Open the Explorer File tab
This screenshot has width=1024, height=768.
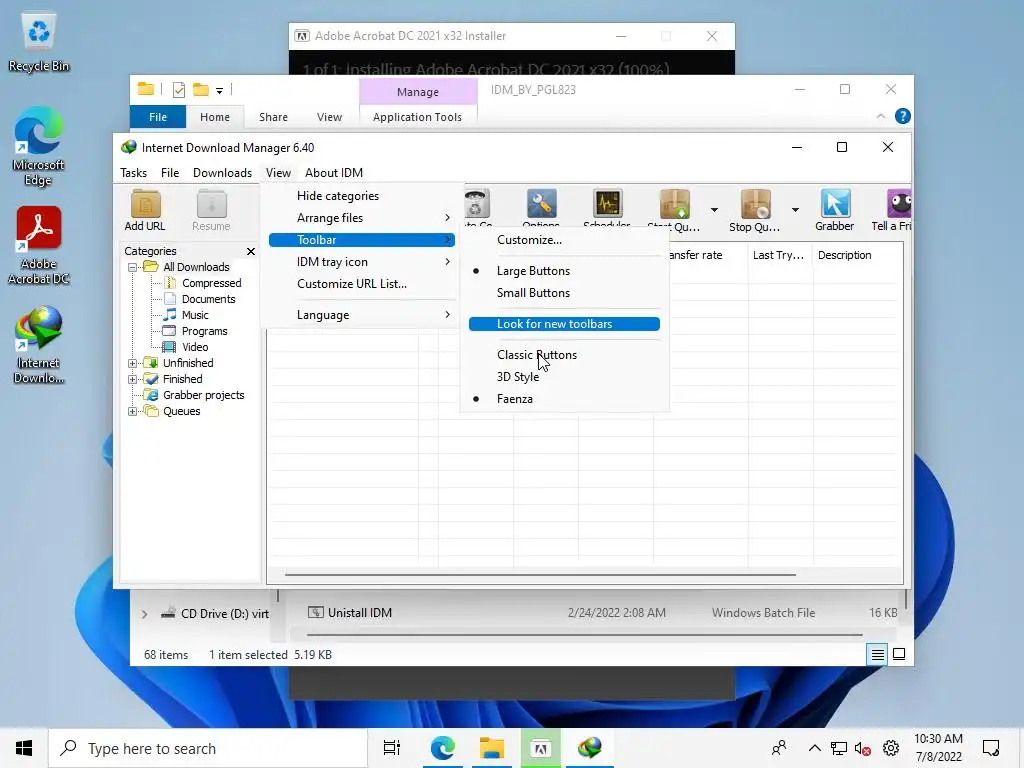tap(158, 117)
